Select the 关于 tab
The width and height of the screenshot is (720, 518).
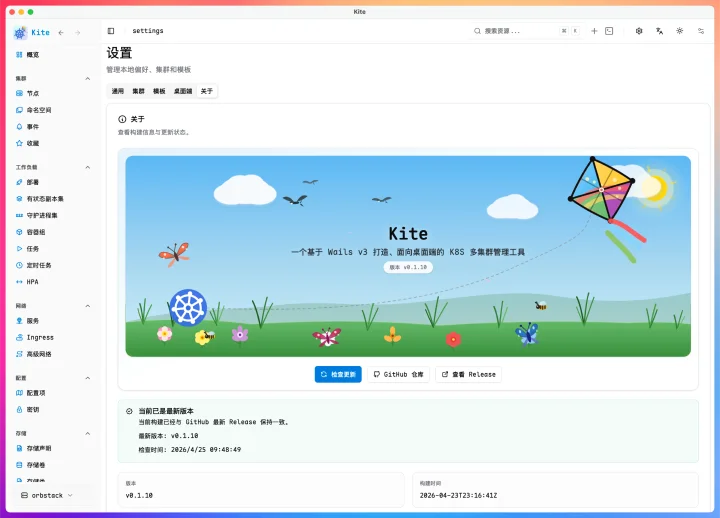[x=207, y=91]
